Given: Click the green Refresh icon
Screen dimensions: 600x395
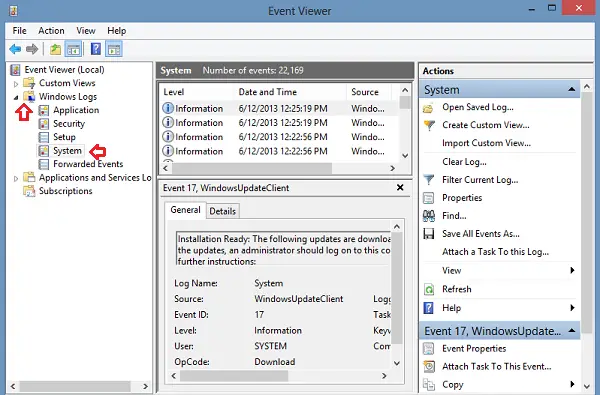Looking at the screenshot, I should click(429, 290).
